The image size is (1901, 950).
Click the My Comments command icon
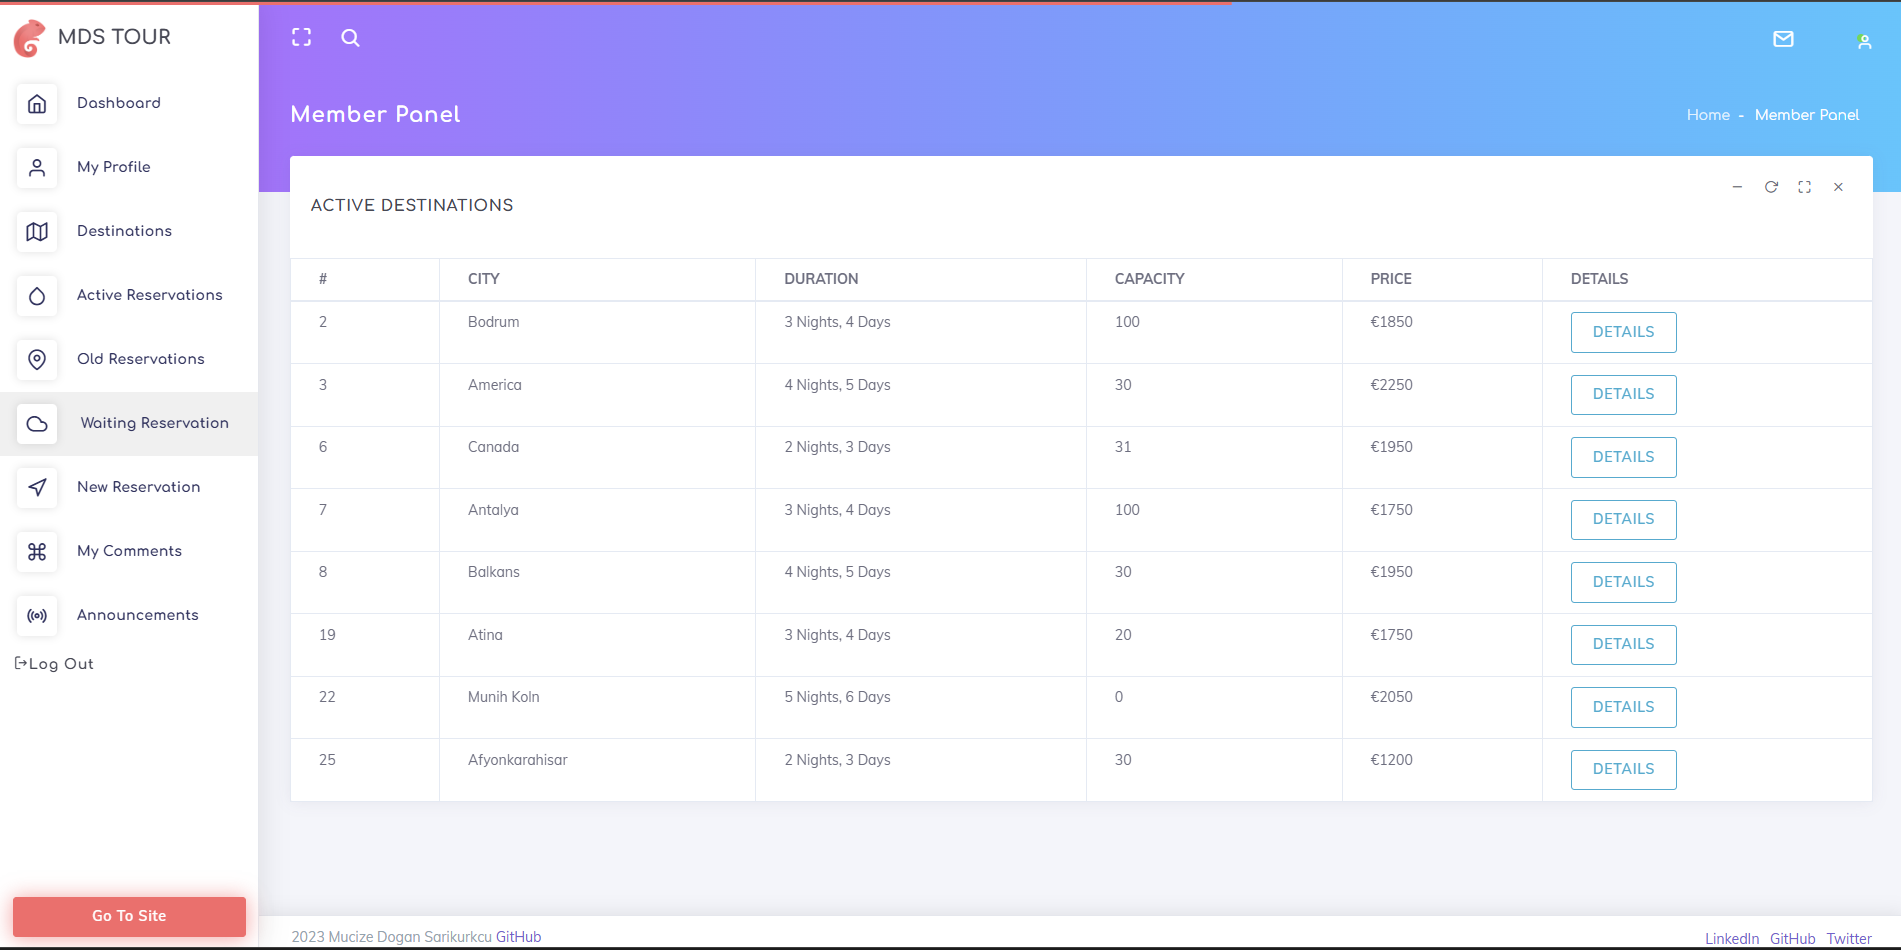37,552
